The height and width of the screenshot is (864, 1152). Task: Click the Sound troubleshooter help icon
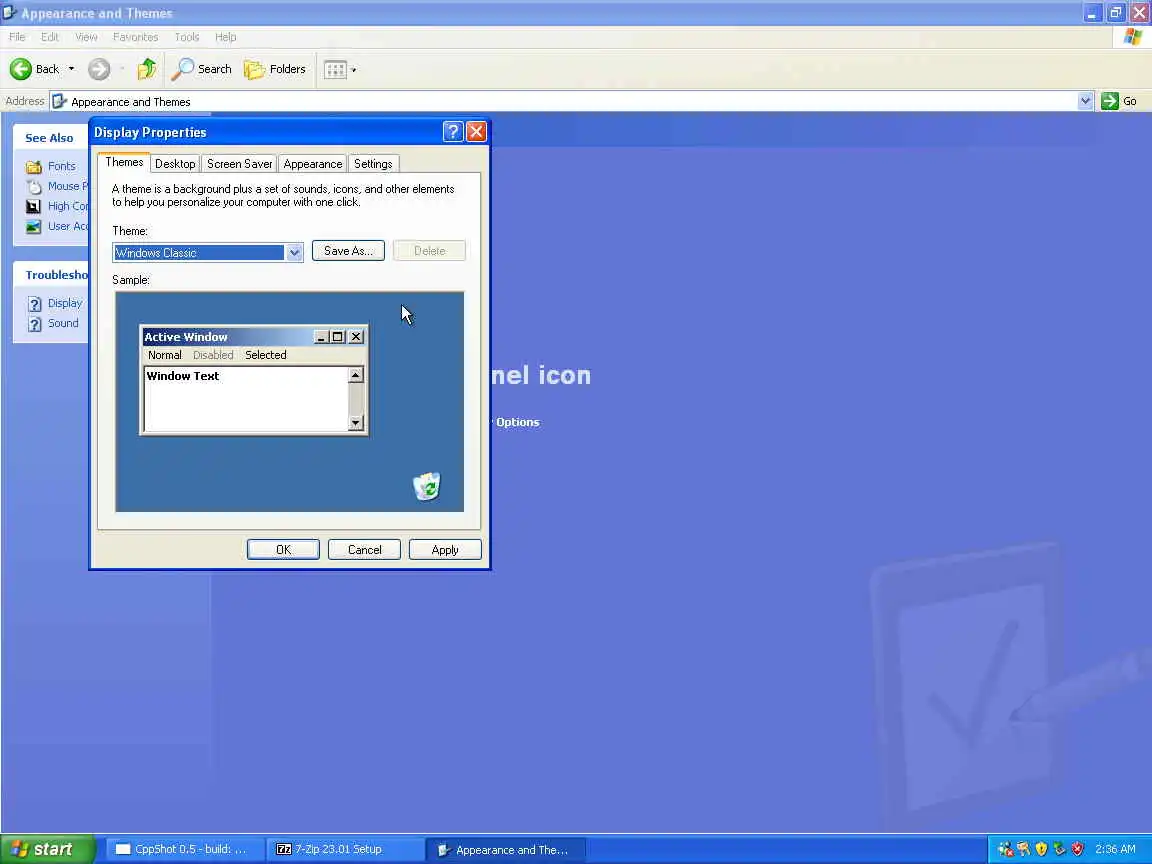[35, 324]
